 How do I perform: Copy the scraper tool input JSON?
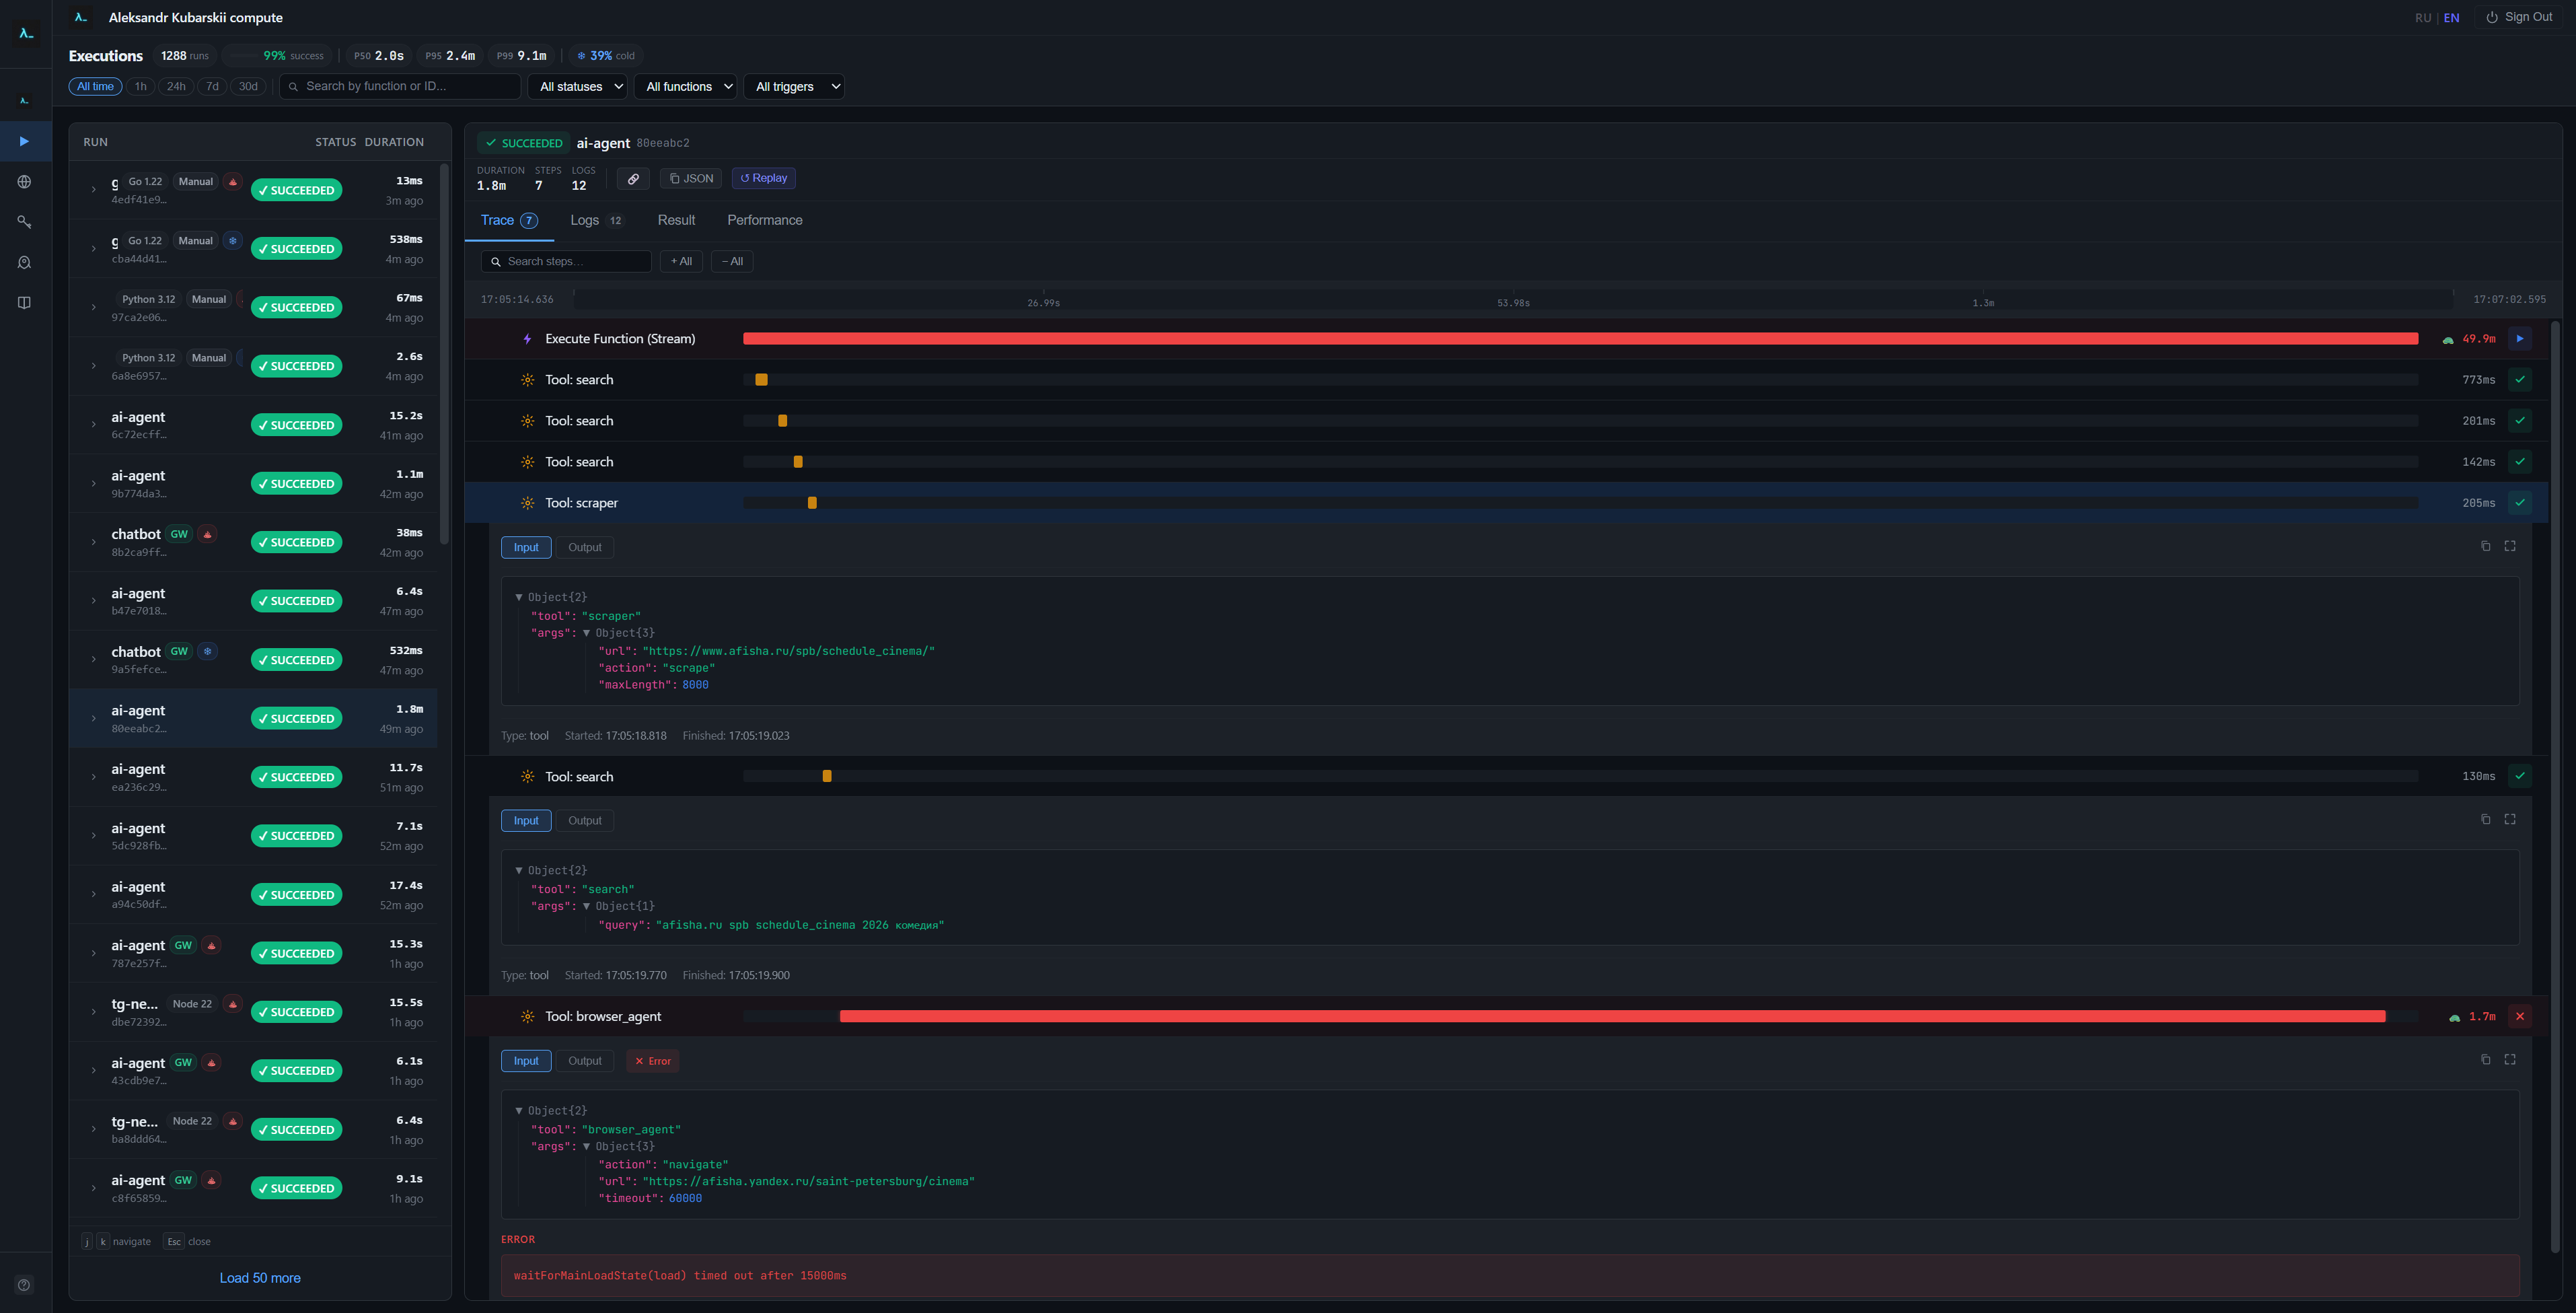click(x=2485, y=546)
